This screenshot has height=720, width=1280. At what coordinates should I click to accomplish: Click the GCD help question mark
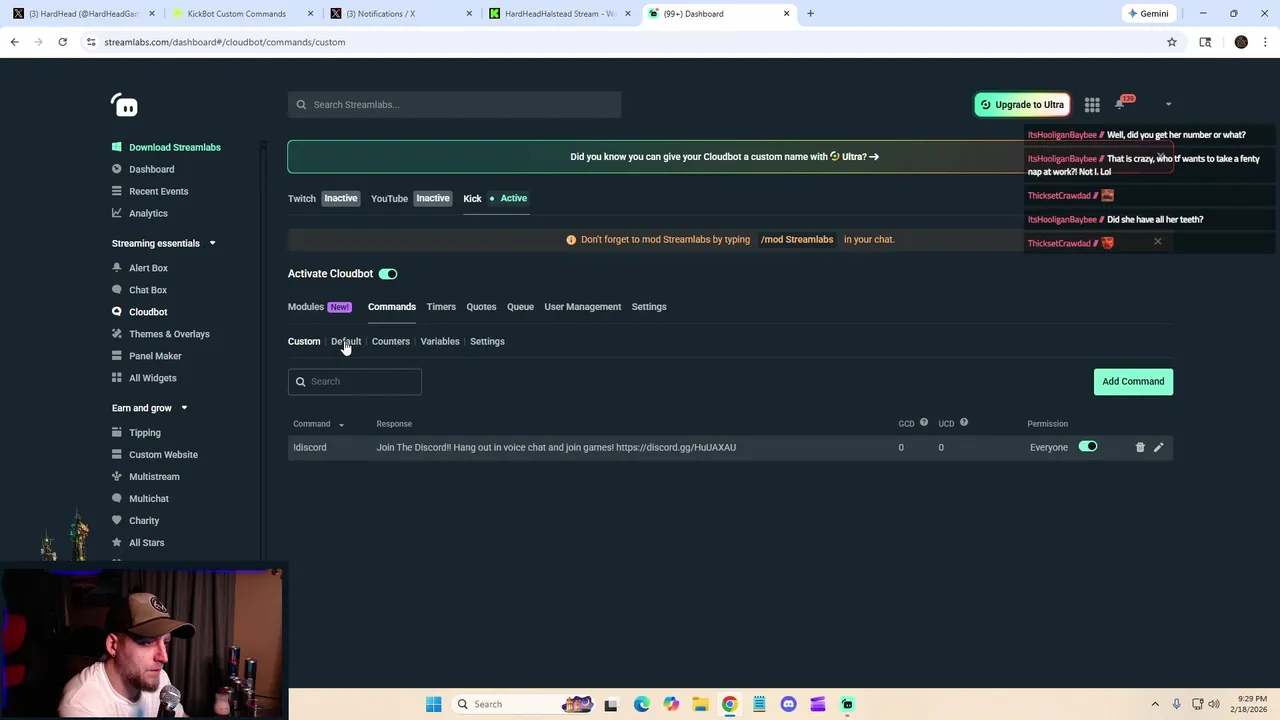tap(924, 422)
